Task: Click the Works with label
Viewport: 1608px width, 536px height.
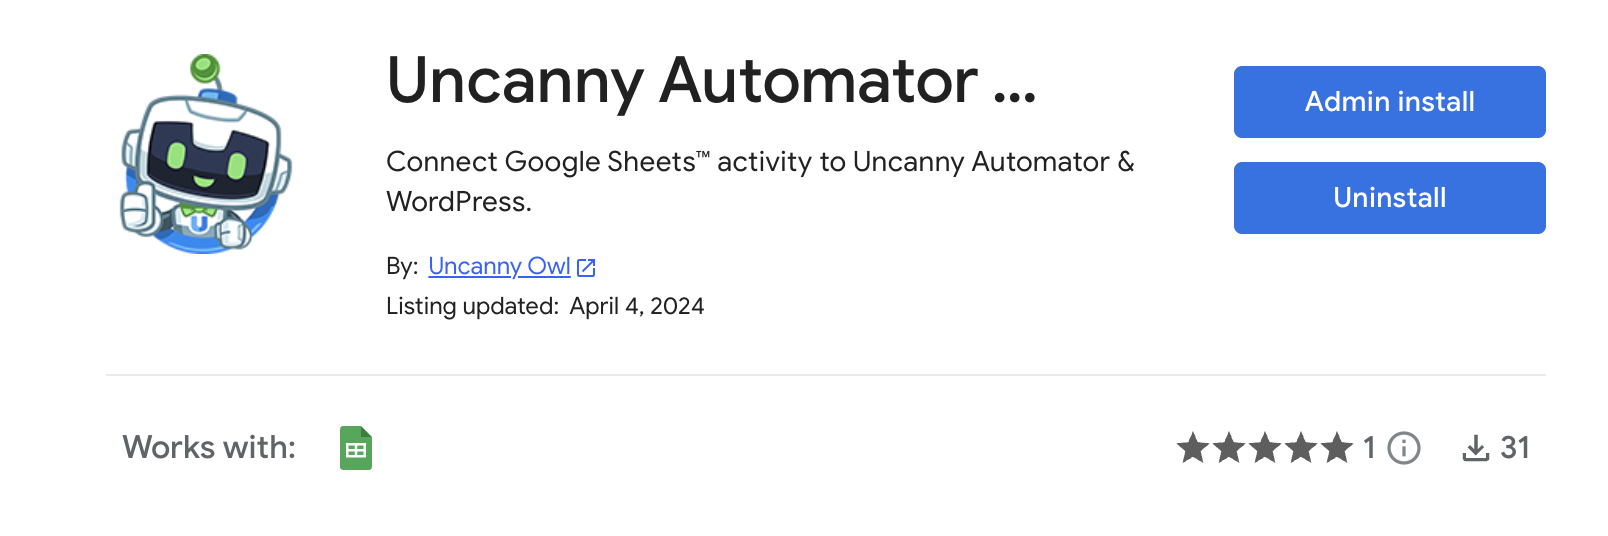Action: click(x=209, y=447)
